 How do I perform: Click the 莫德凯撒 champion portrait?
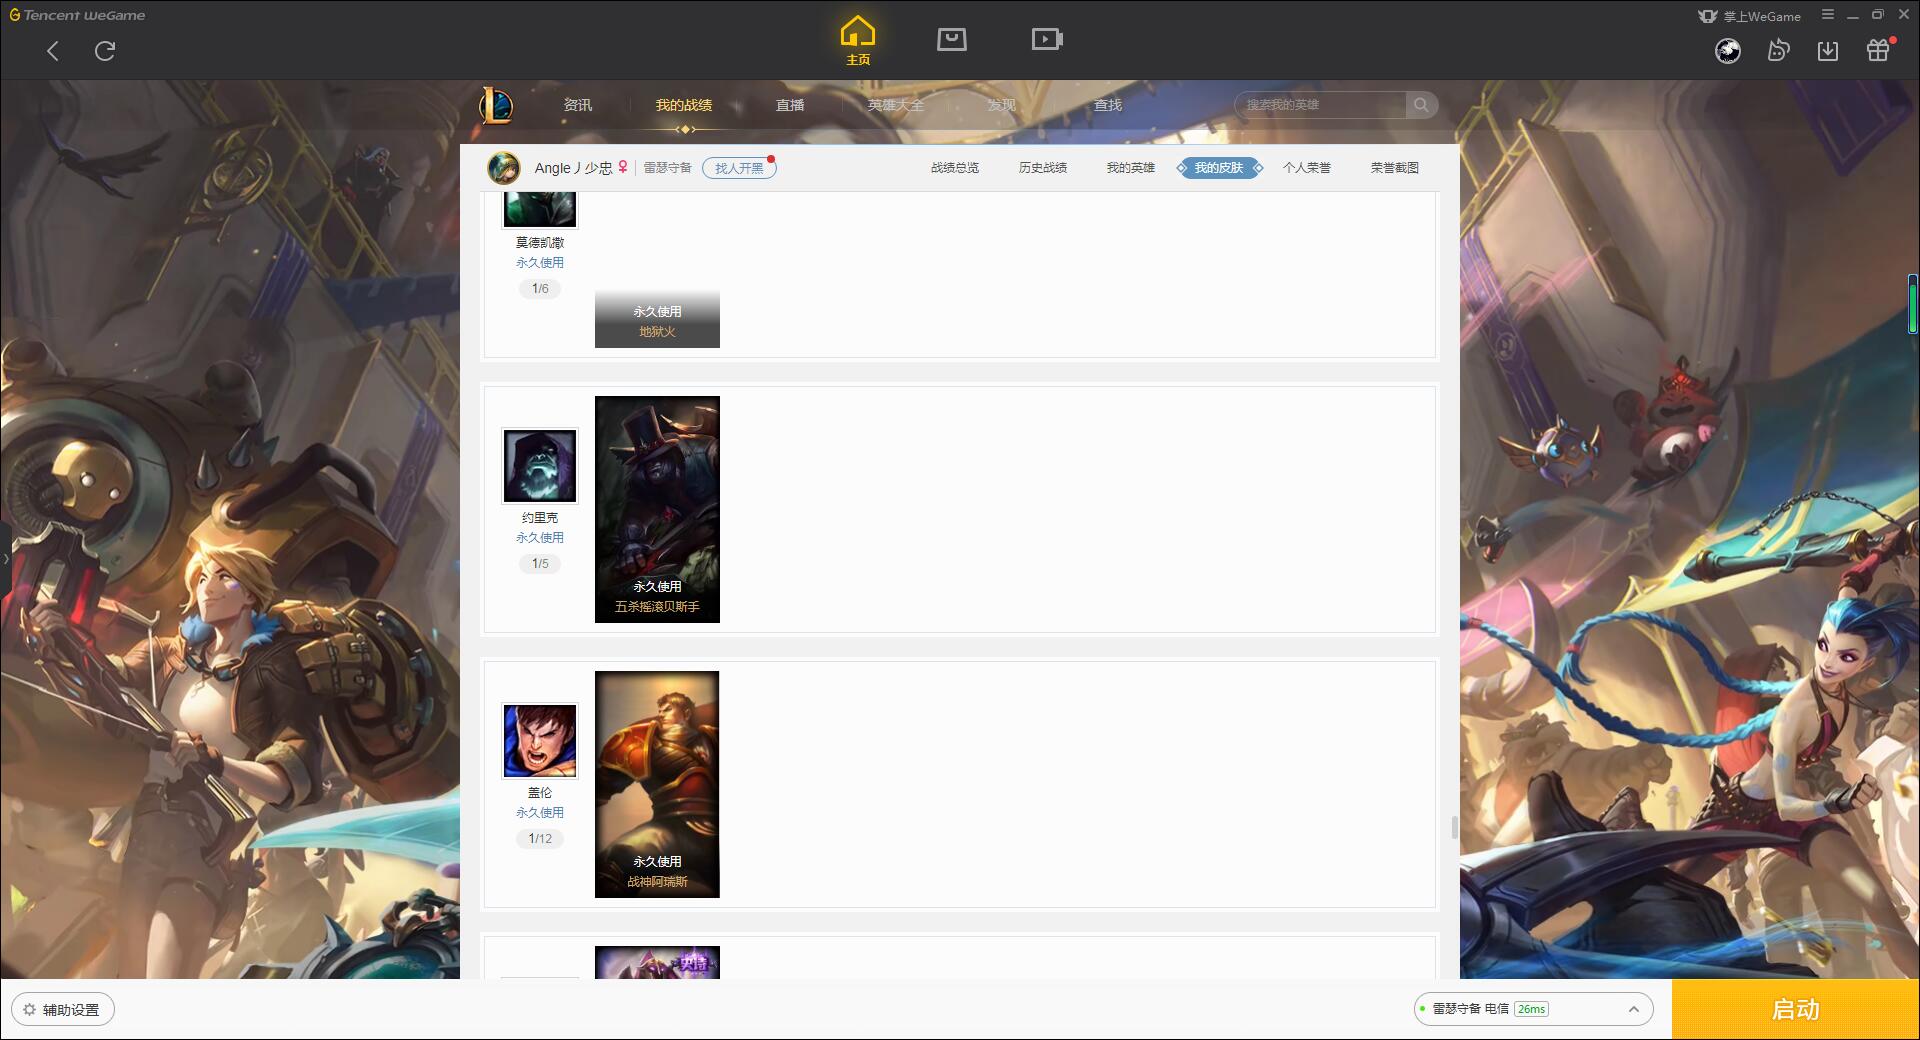point(540,208)
